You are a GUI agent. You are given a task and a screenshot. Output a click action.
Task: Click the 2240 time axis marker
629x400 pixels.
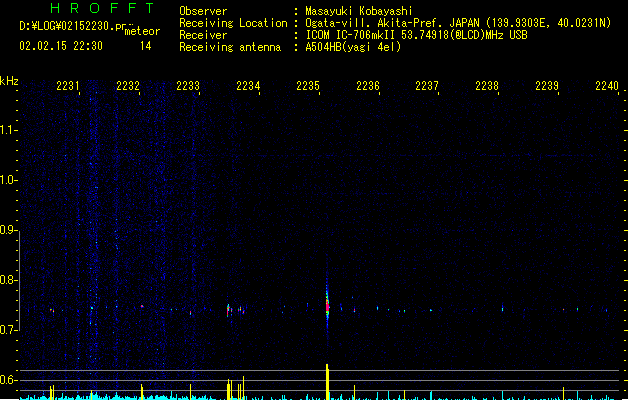pyautogui.click(x=607, y=85)
